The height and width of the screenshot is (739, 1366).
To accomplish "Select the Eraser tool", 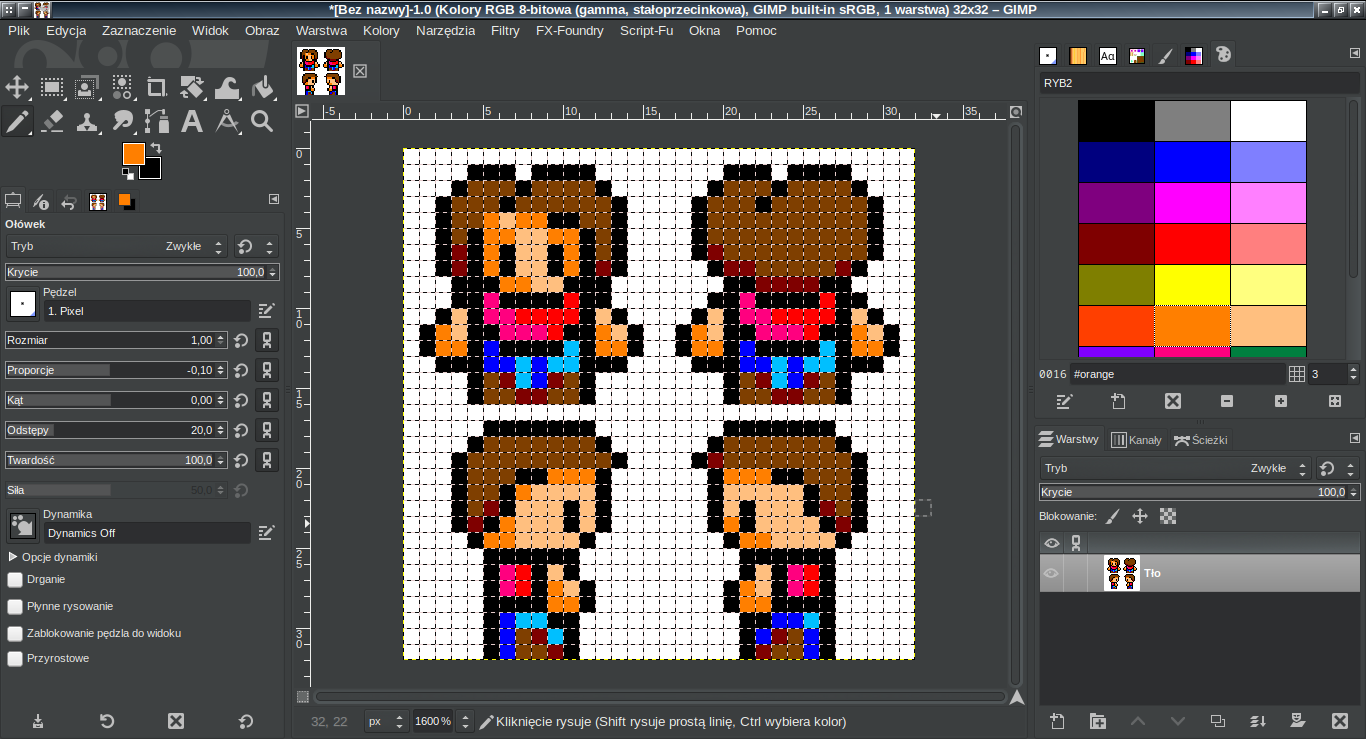I will [x=52, y=122].
